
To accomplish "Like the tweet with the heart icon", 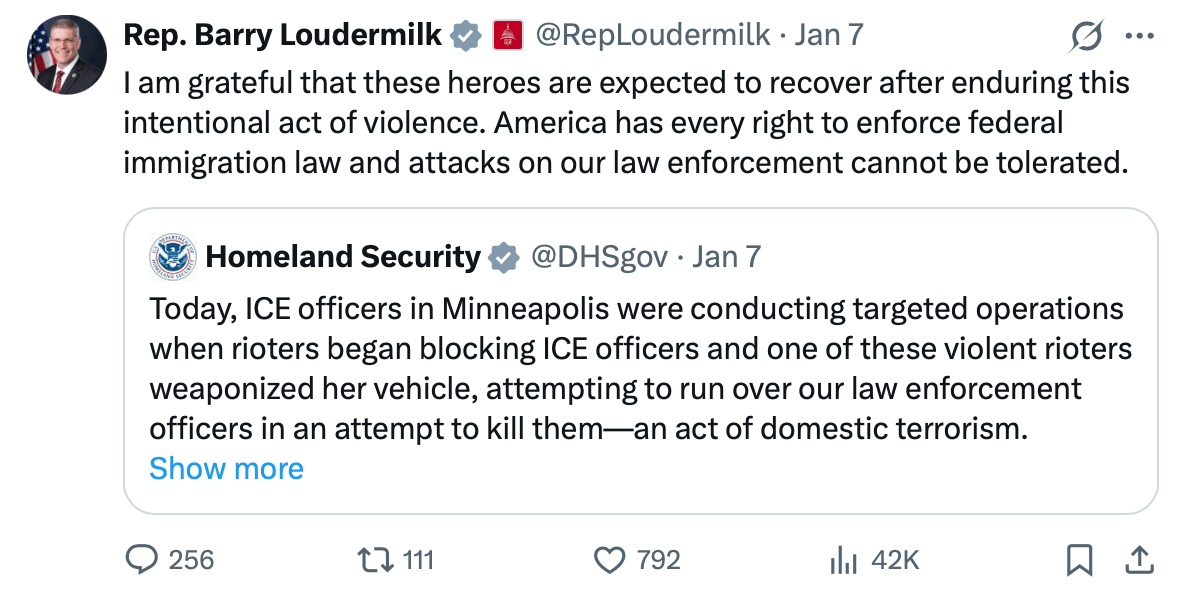I will (609, 560).
